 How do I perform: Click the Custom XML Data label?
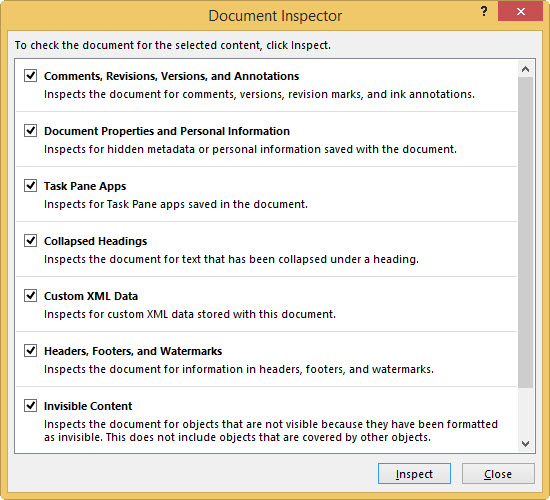(90, 296)
